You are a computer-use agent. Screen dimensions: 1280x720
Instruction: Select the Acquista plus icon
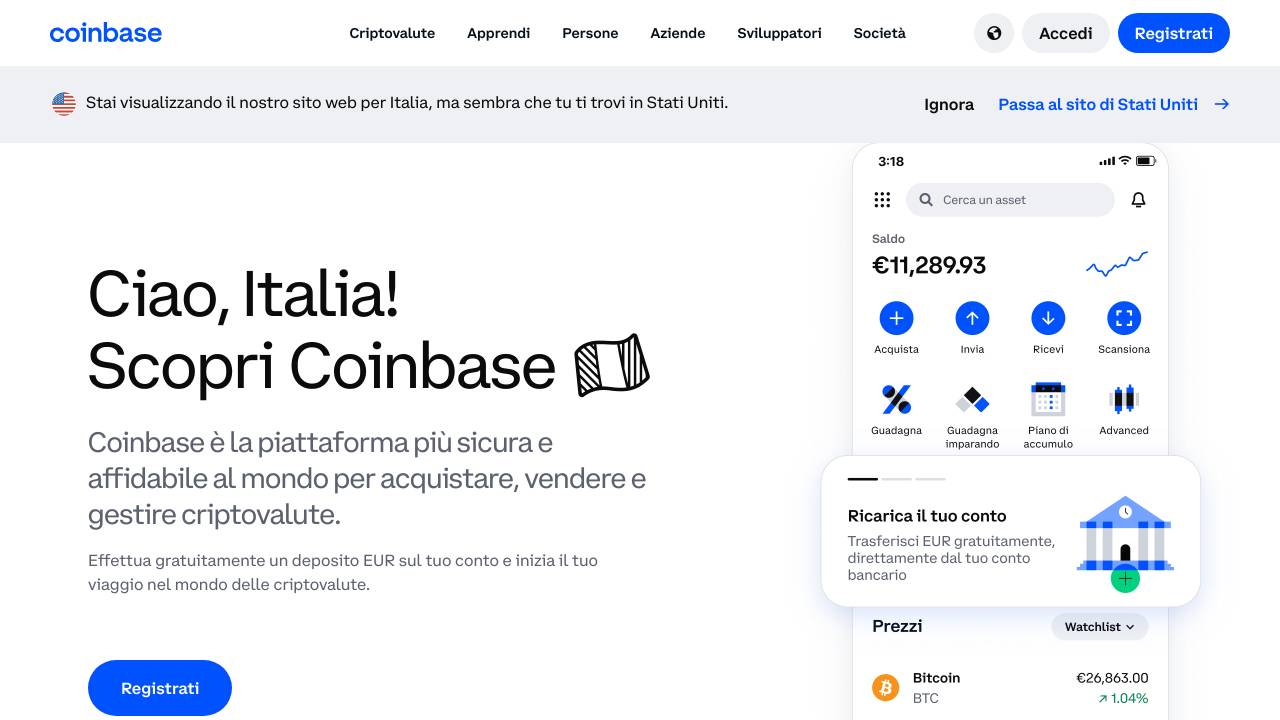point(896,318)
